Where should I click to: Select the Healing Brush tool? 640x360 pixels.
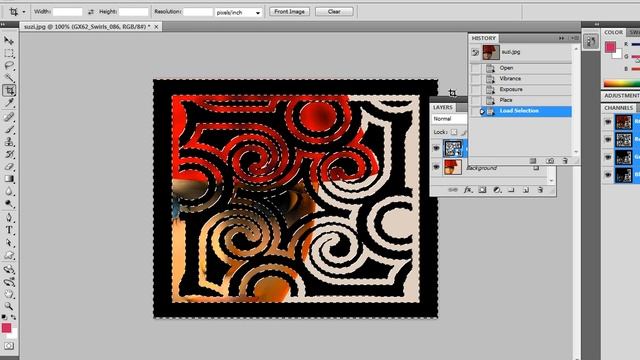click(x=9, y=117)
